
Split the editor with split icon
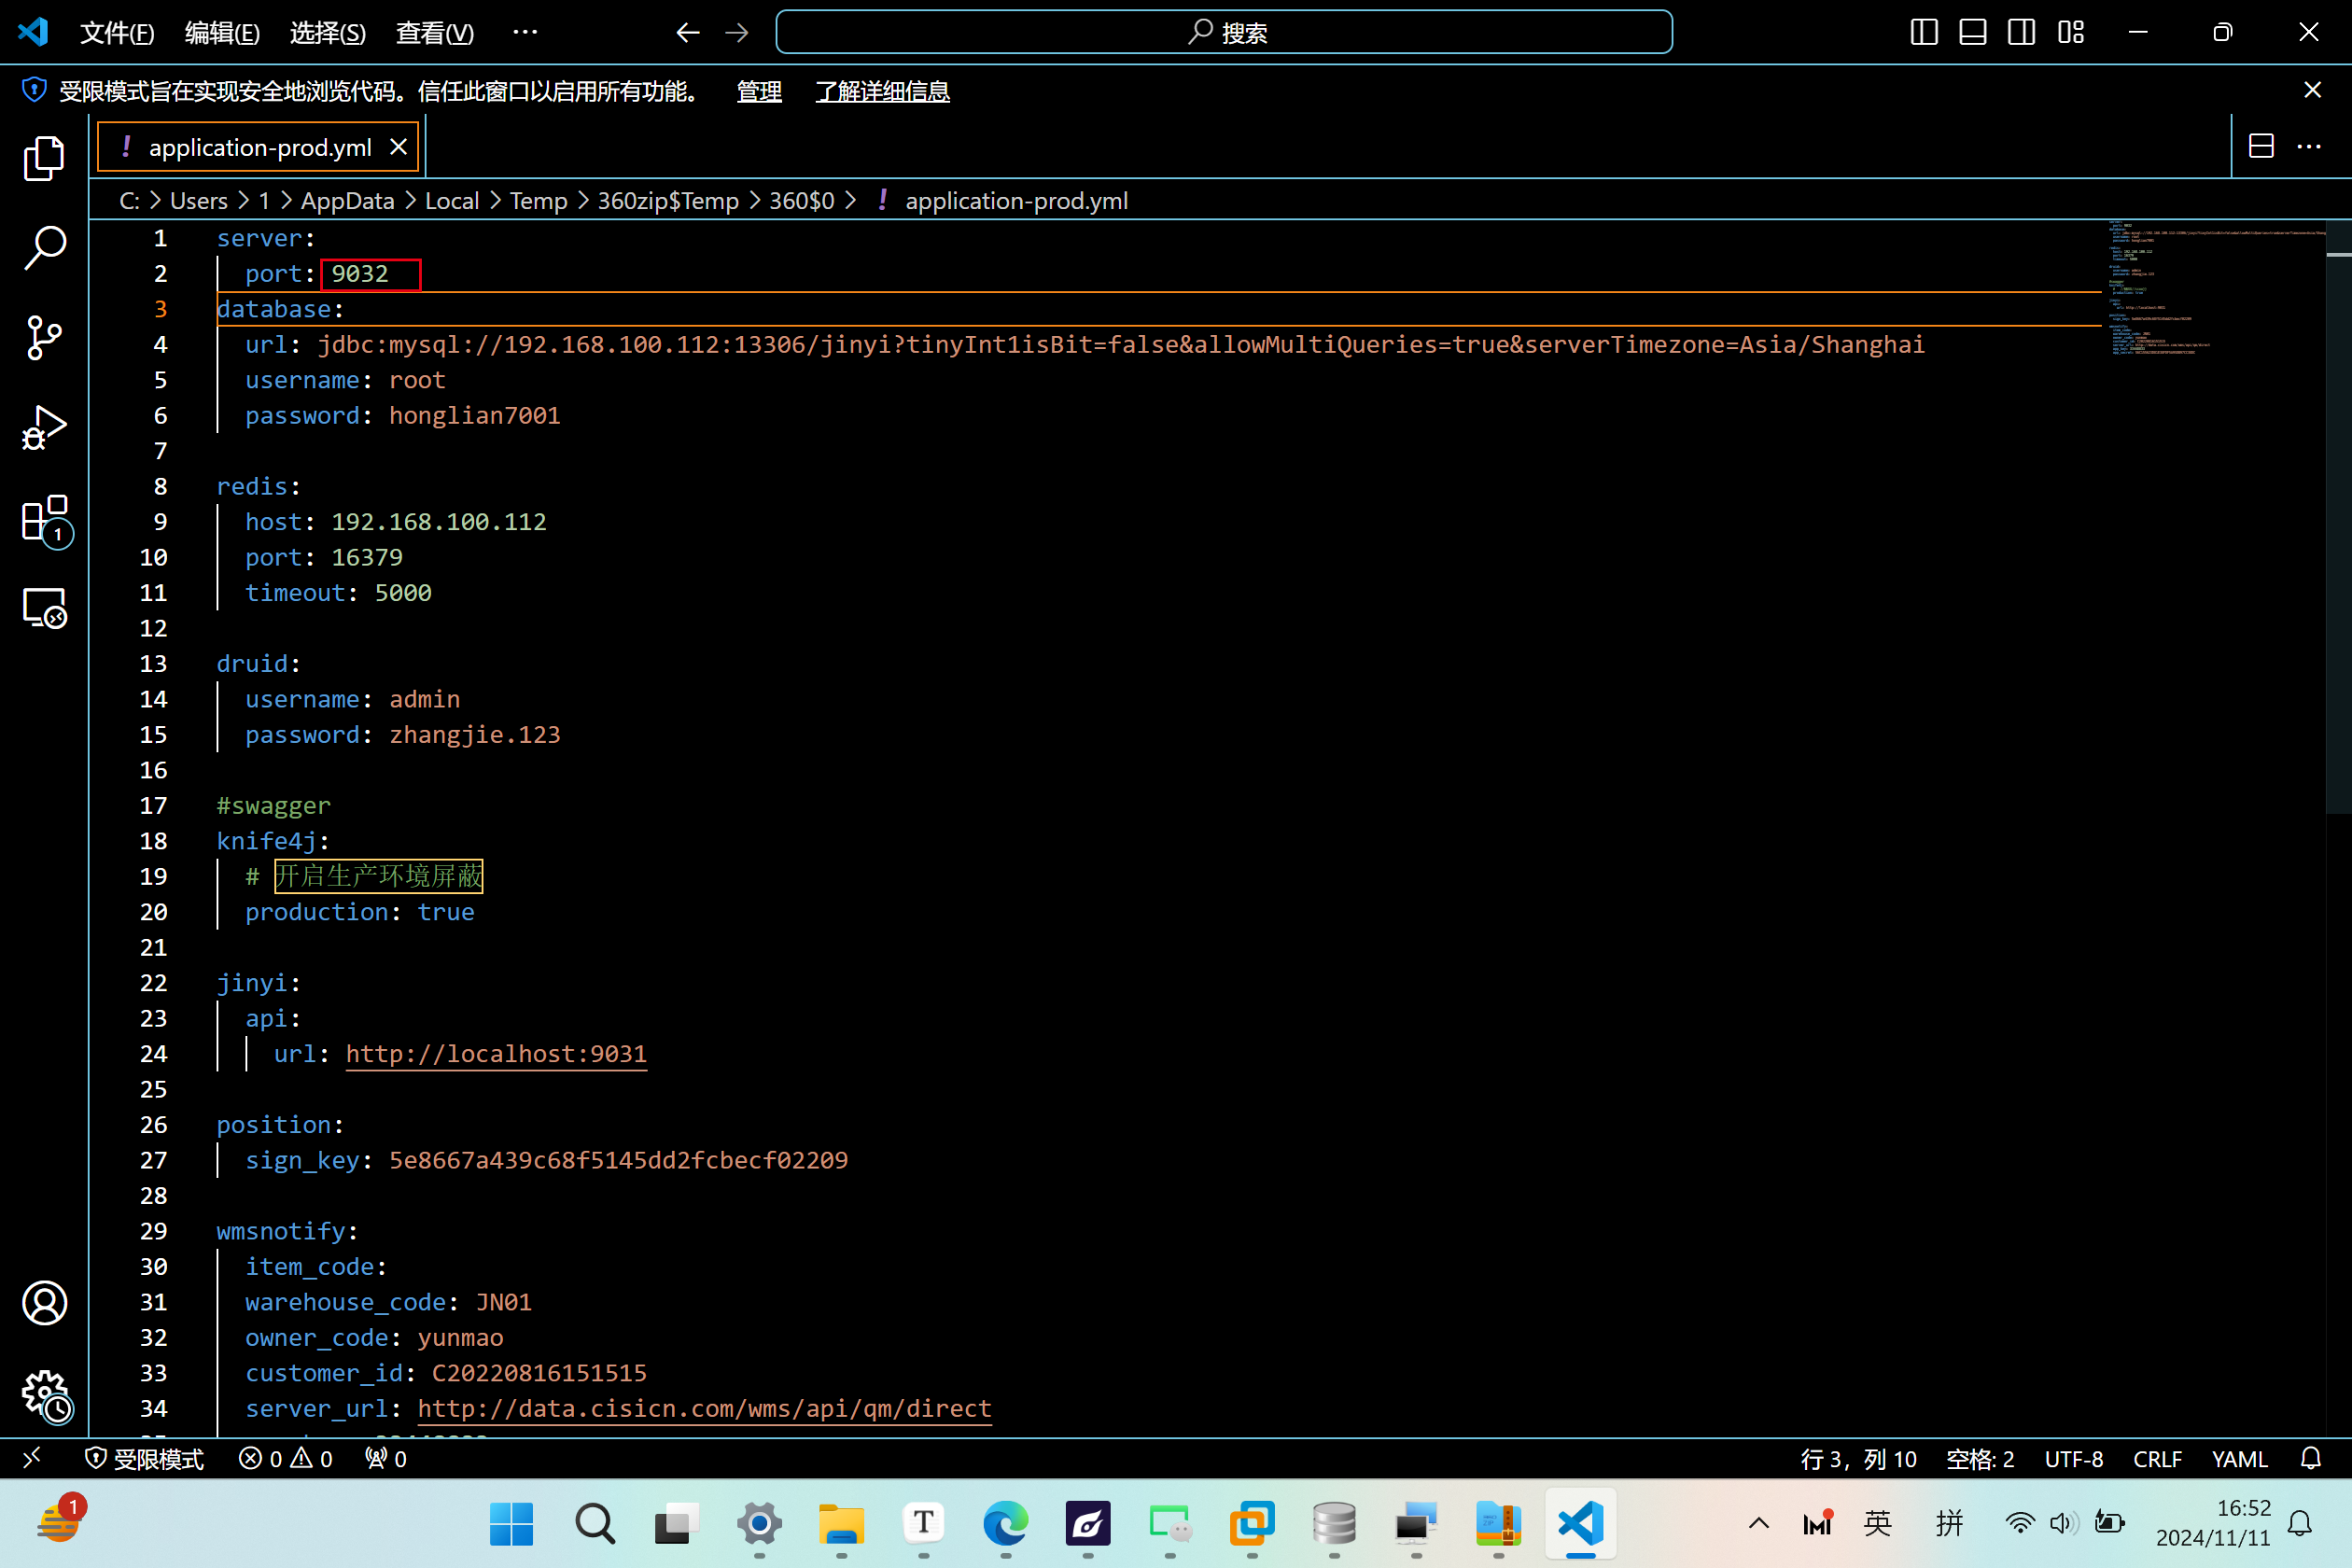click(x=2261, y=146)
